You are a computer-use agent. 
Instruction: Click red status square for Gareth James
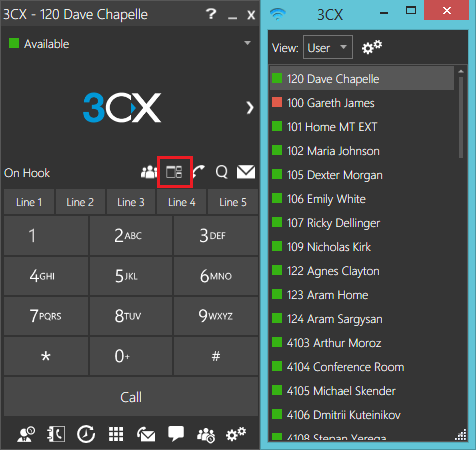tap(277, 102)
